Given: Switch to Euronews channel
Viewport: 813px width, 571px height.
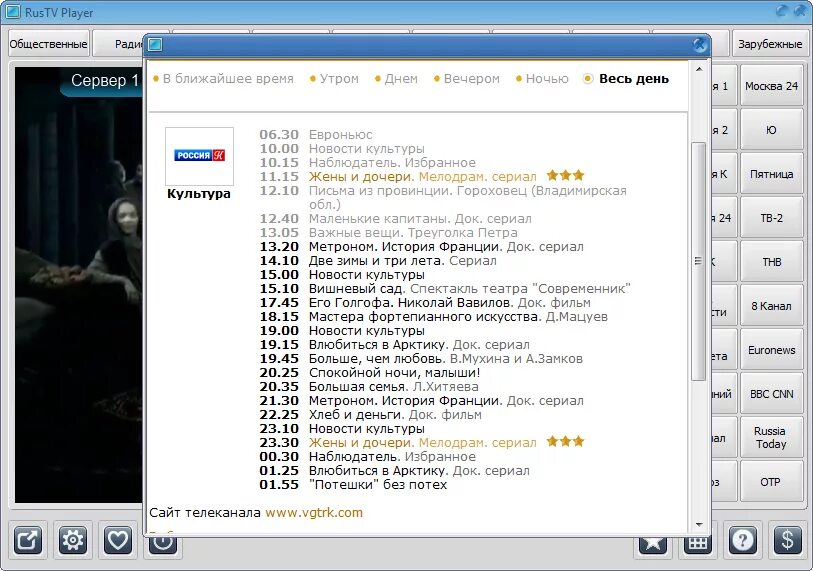Looking at the screenshot, I should pyautogui.click(x=772, y=350).
